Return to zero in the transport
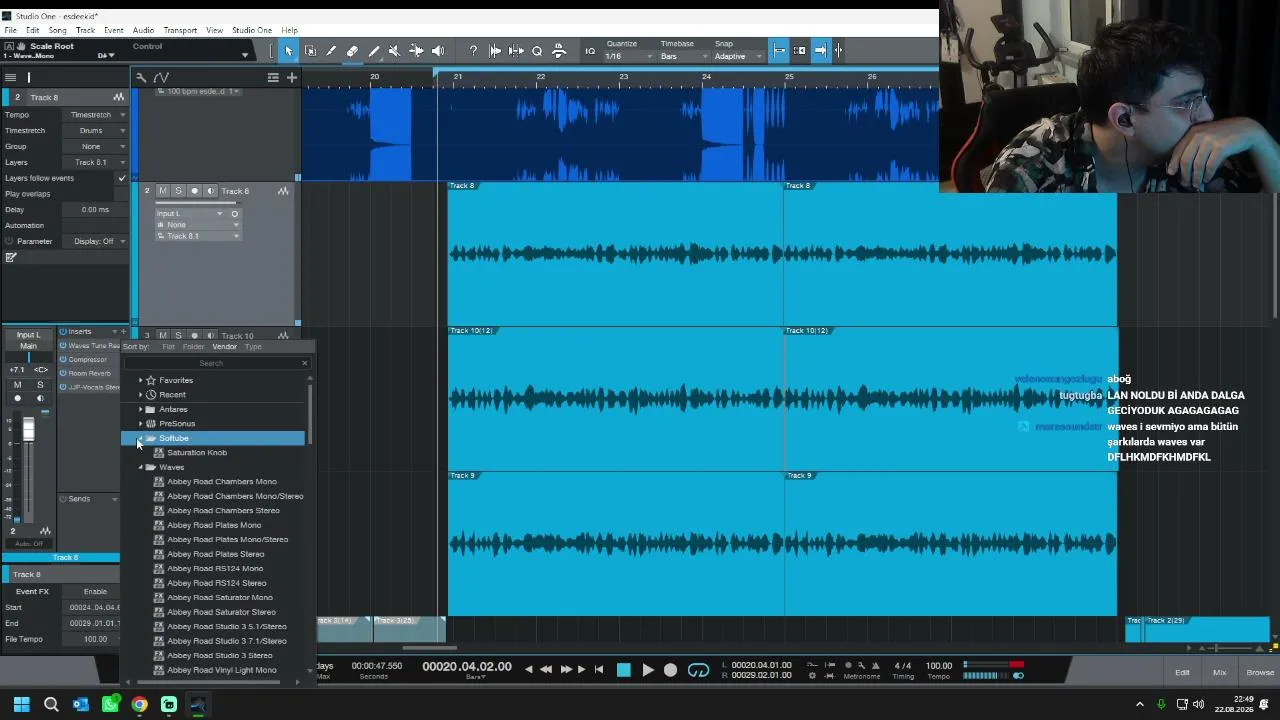The height and width of the screenshot is (720, 1280). click(x=599, y=670)
